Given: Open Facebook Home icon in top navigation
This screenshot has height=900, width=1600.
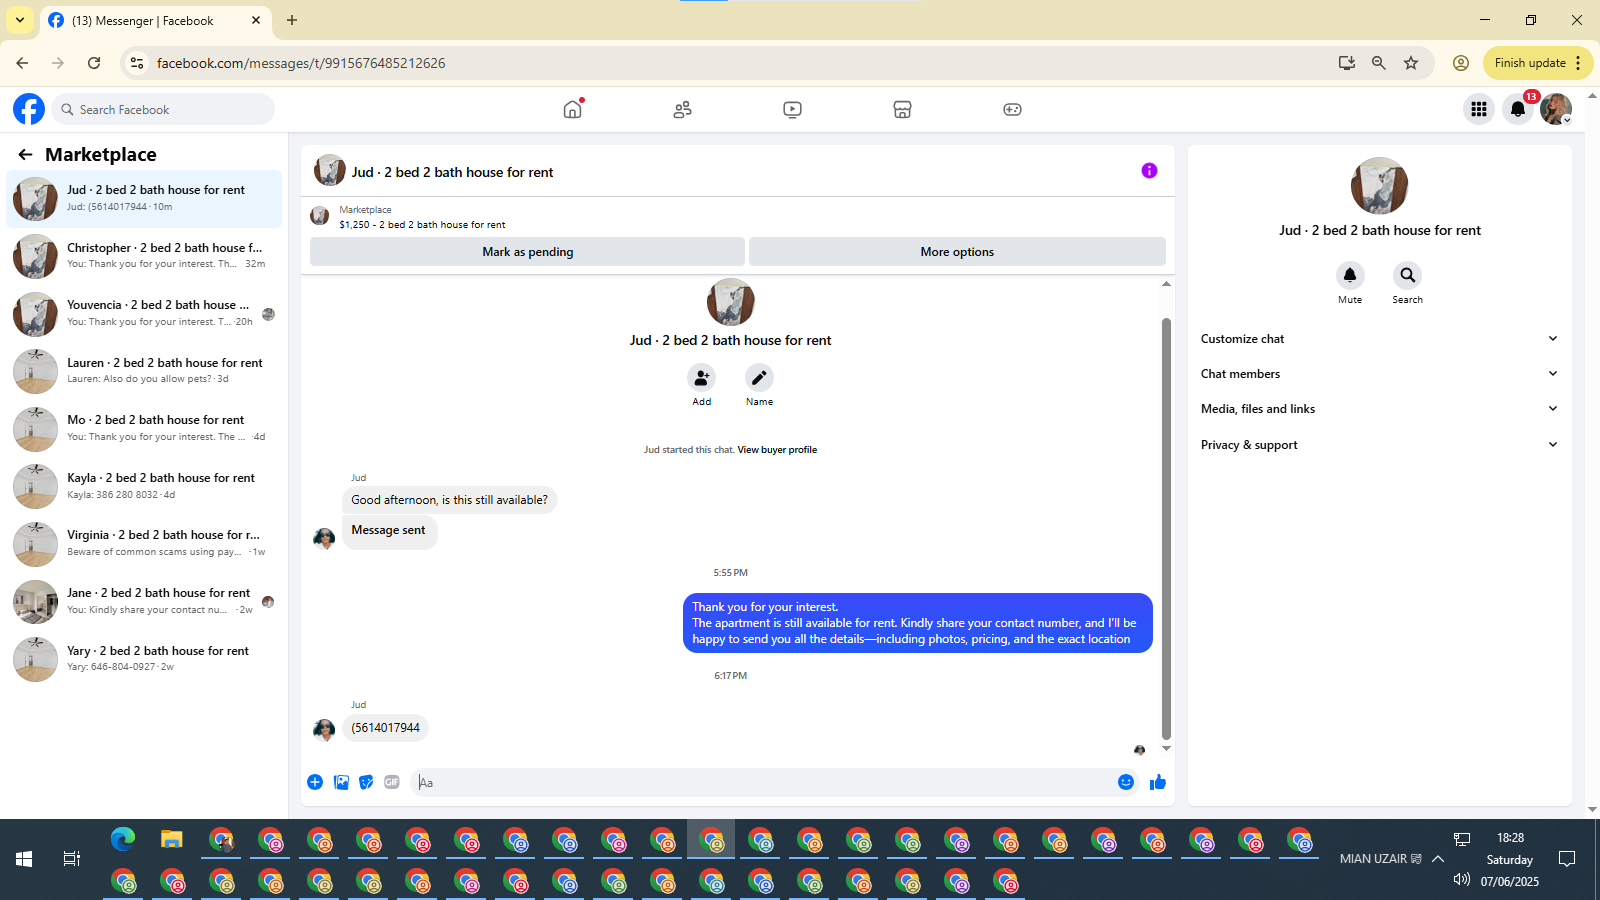Looking at the screenshot, I should pyautogui.click(x=572, y=109).
